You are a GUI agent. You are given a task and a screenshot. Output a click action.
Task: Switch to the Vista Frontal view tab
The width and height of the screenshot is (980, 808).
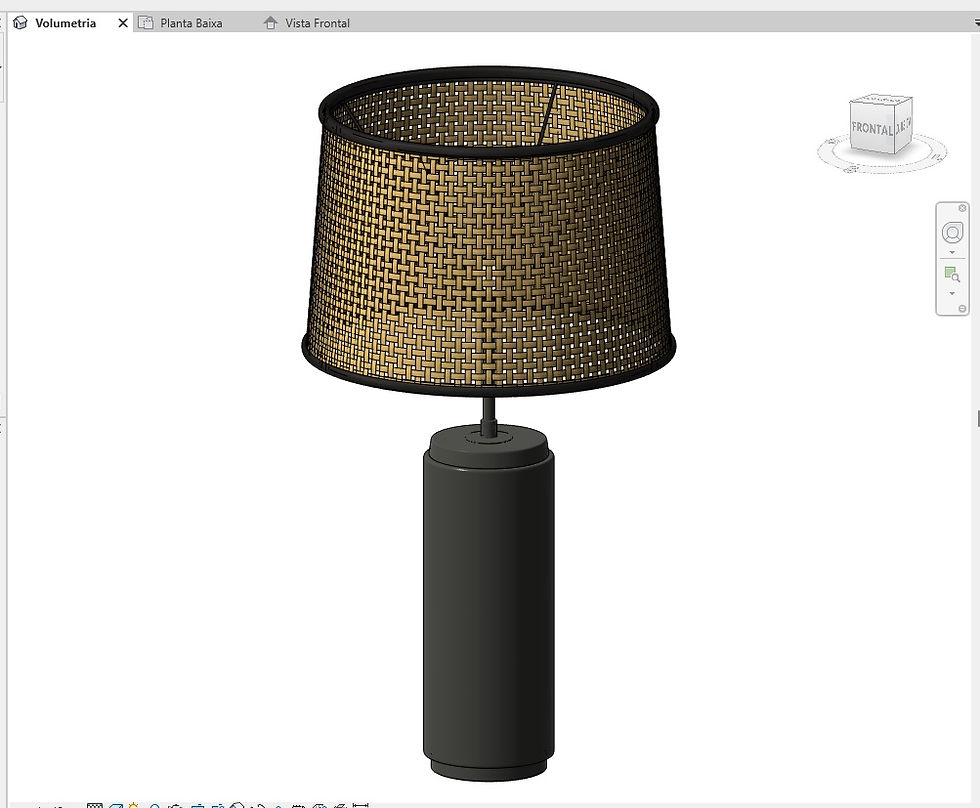(318, 23)
